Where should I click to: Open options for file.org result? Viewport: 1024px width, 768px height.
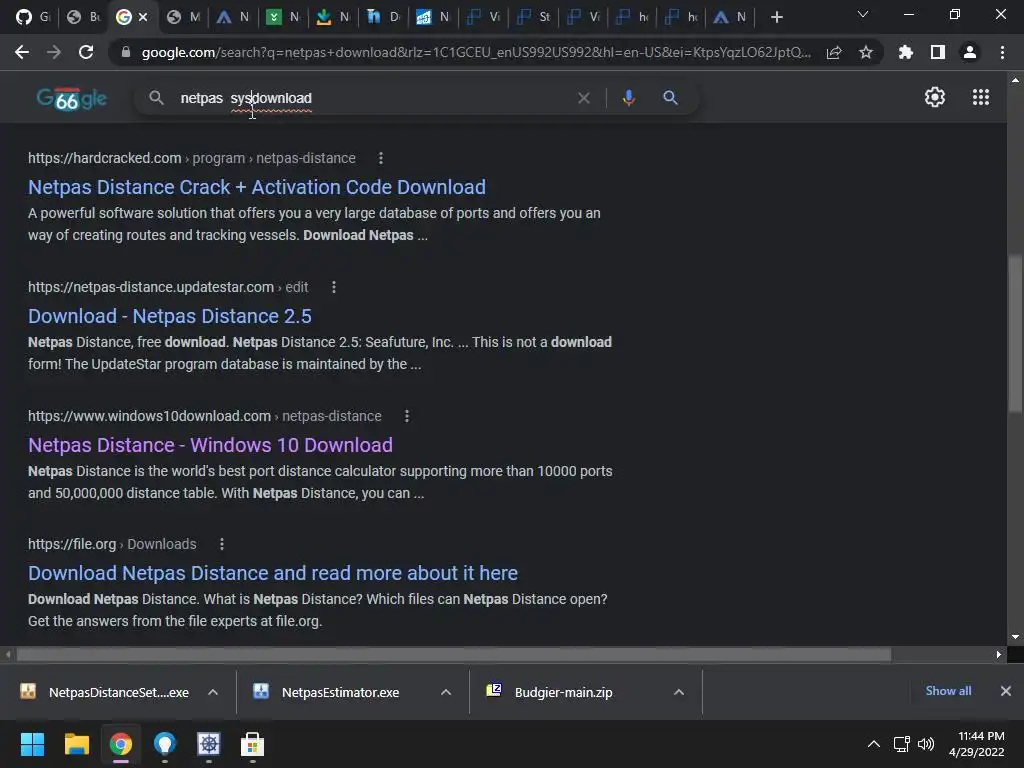pos(222,544)
